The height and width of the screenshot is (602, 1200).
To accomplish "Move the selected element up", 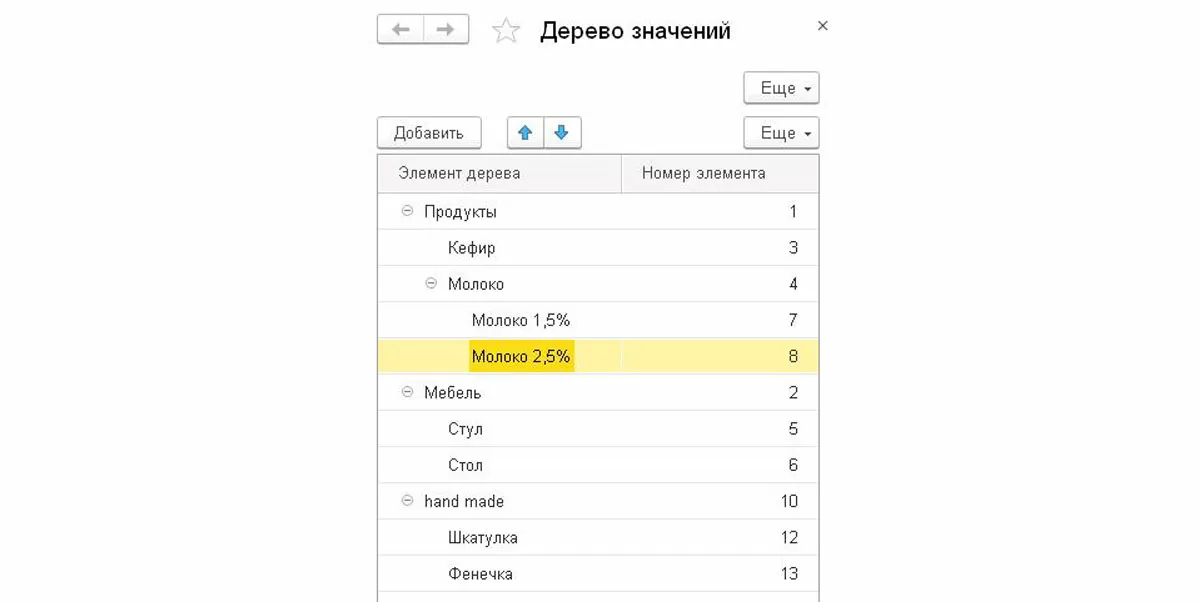I will 526,133.
